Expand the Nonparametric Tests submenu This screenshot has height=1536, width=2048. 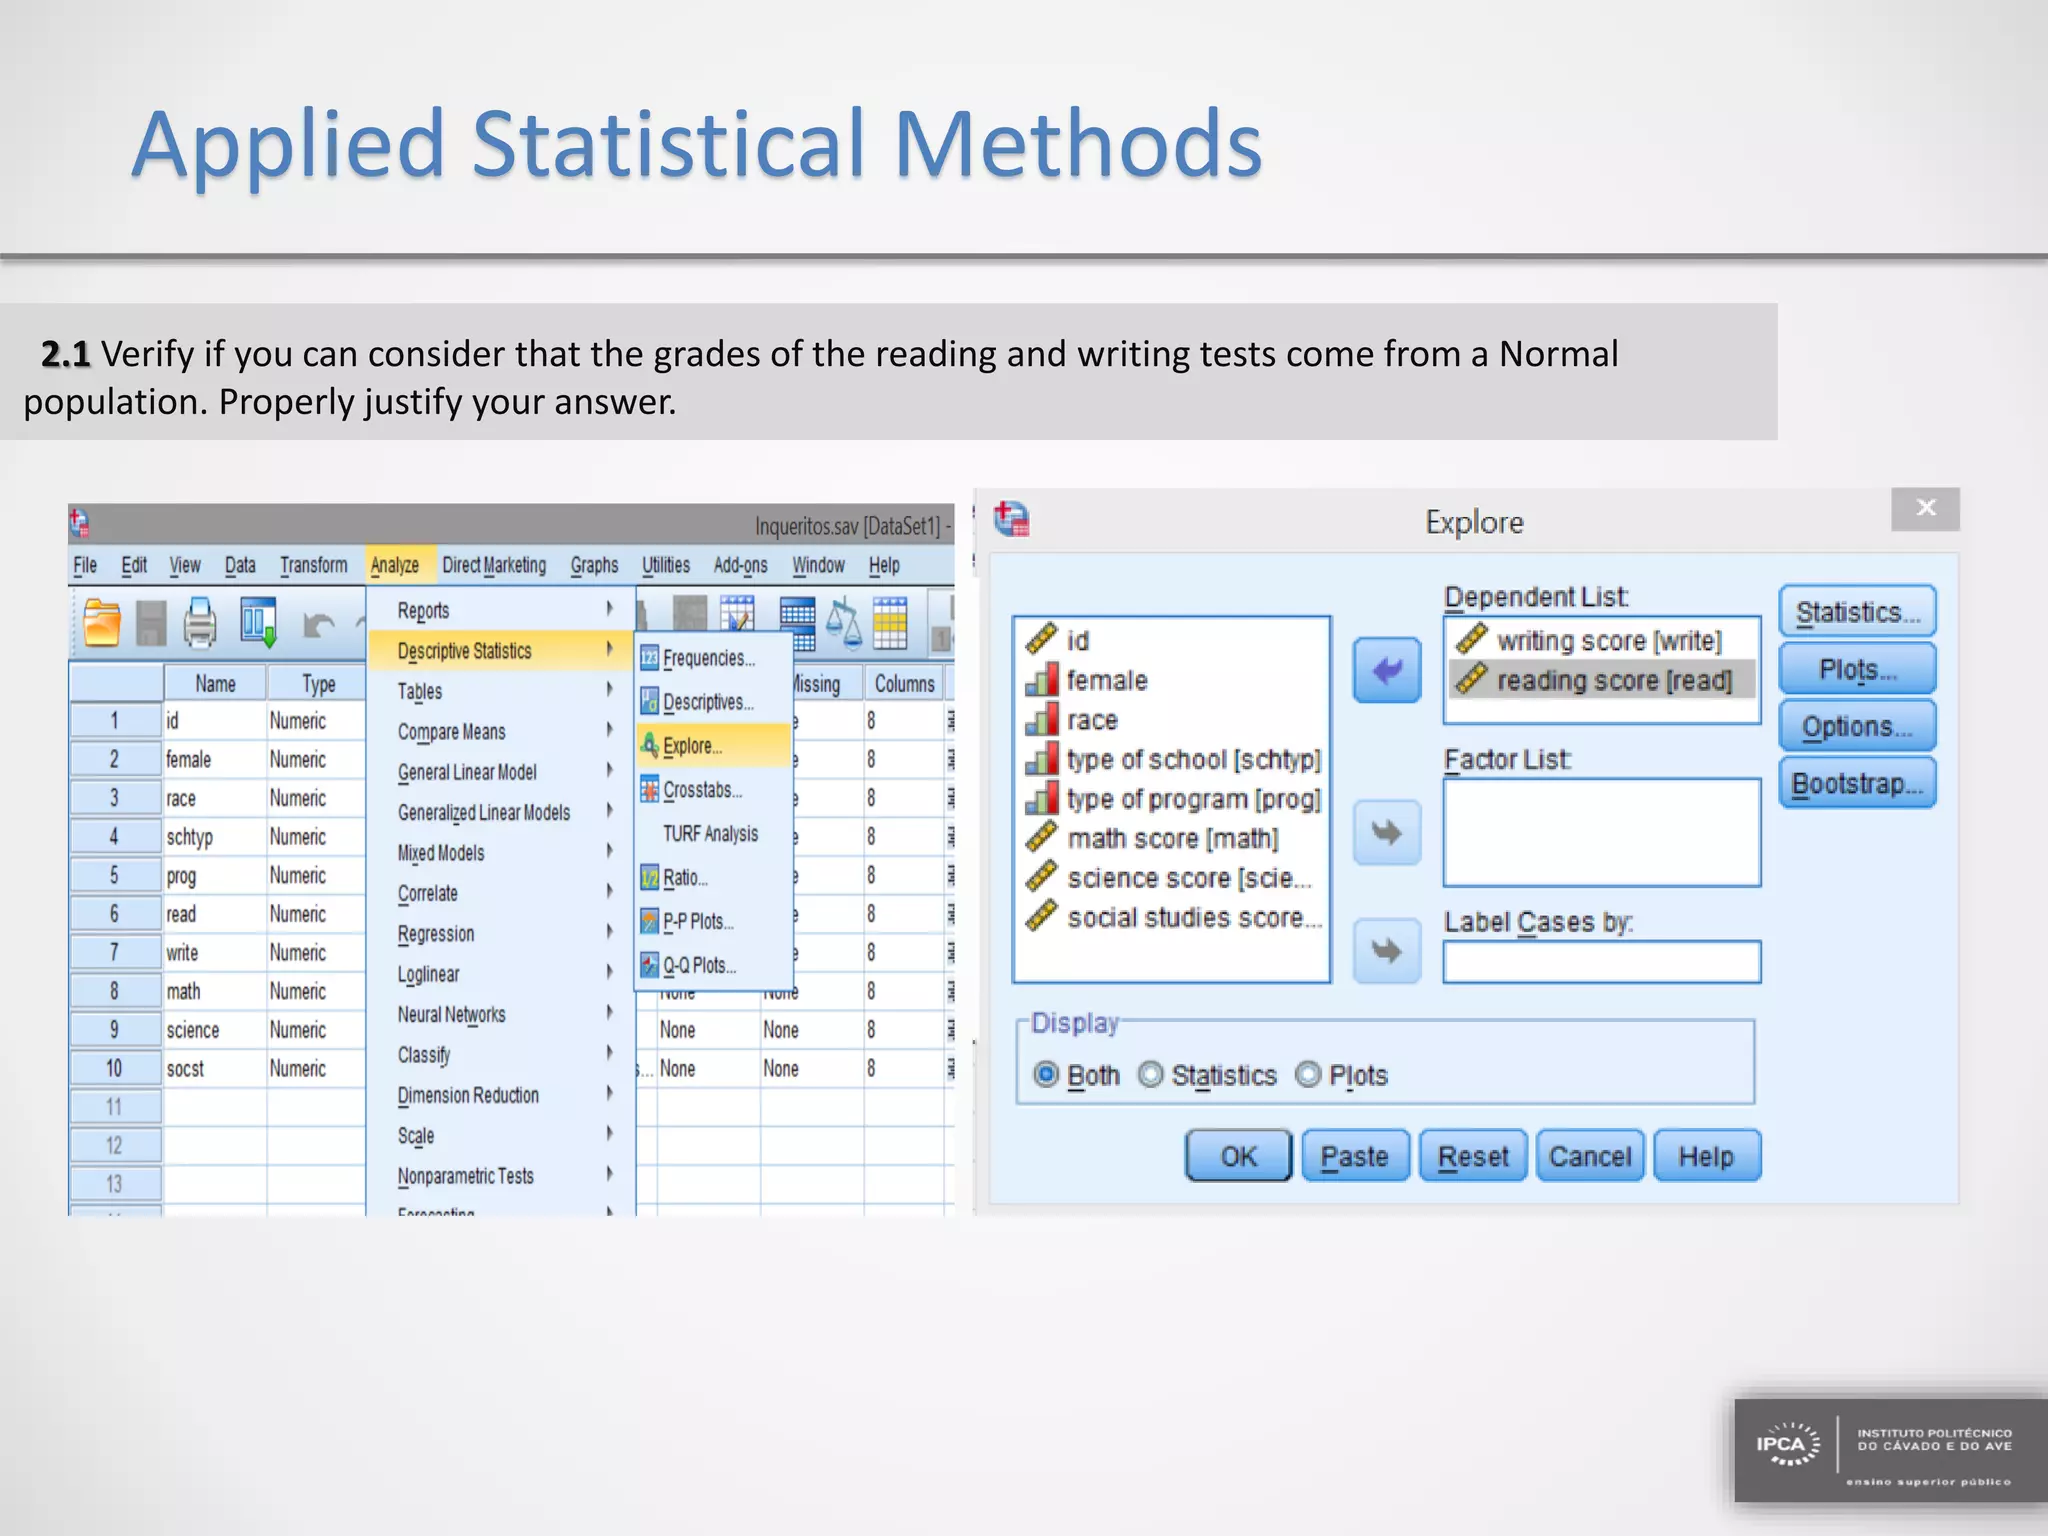pyautogui.click(x=500, y=1176)
